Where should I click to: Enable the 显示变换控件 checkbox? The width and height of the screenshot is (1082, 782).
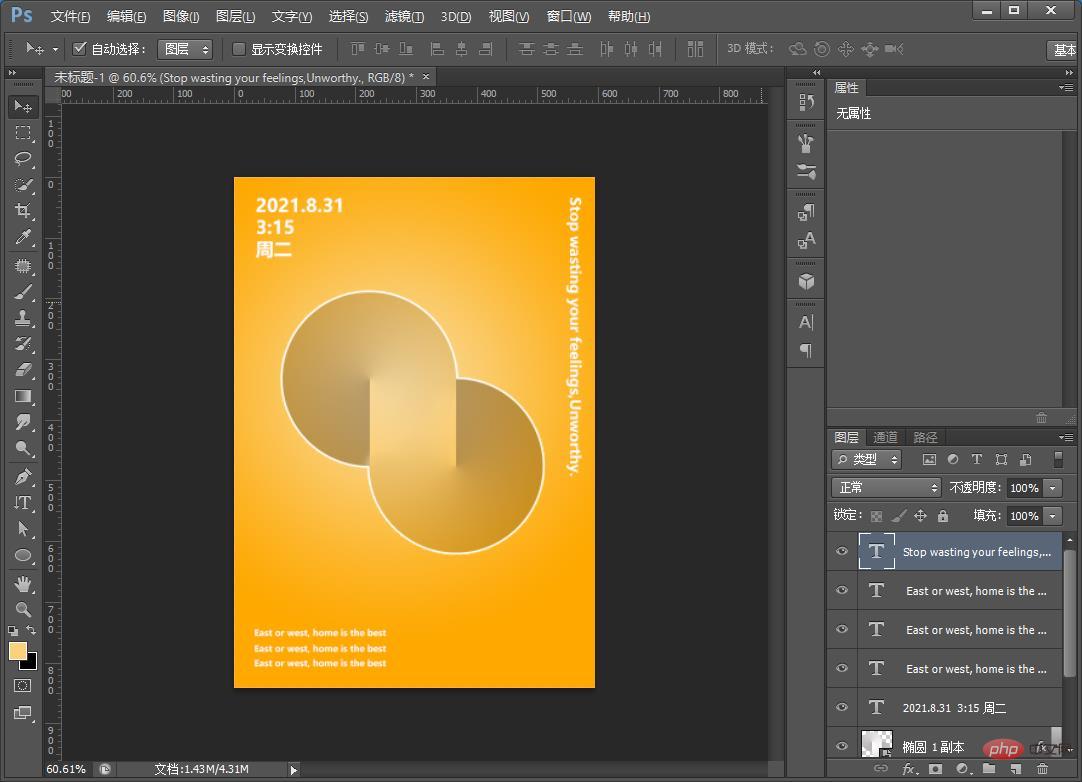[x=239, y=49]
